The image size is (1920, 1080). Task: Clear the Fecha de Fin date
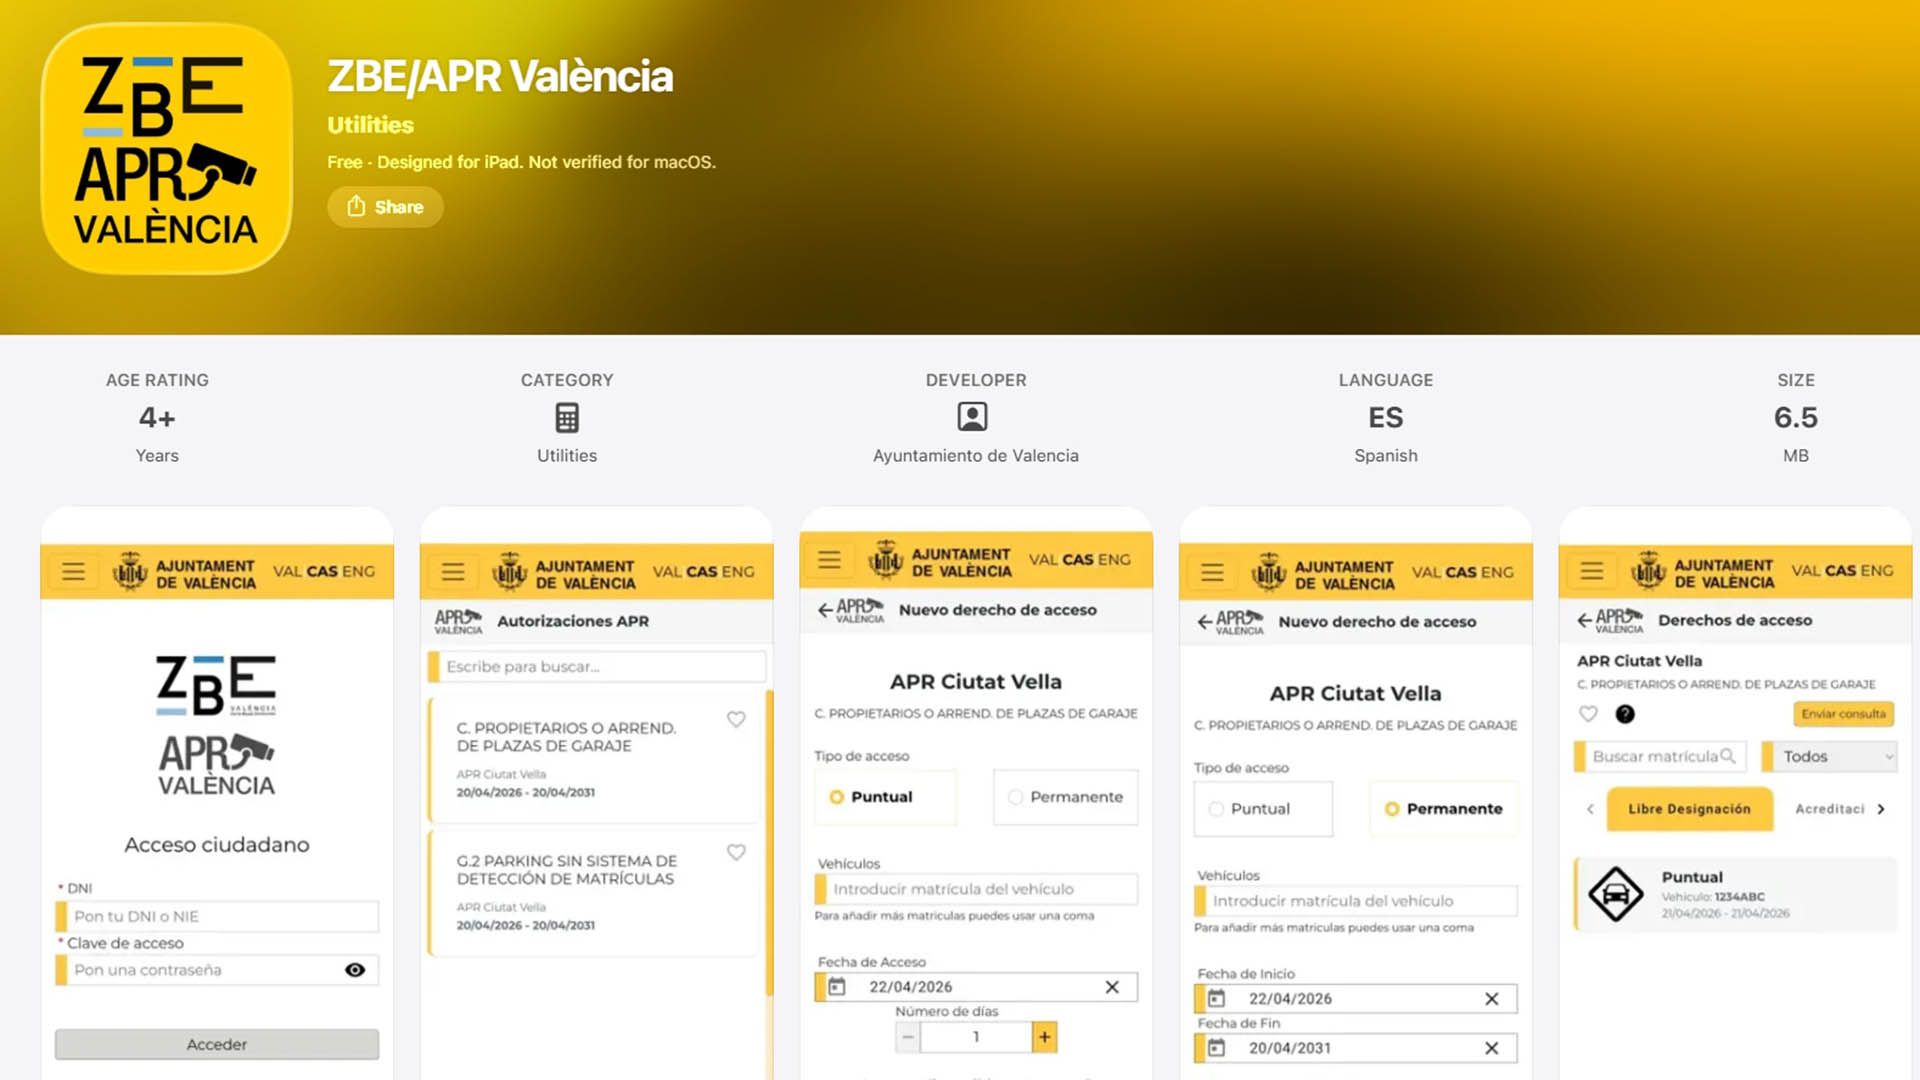coord(1491,1048)
